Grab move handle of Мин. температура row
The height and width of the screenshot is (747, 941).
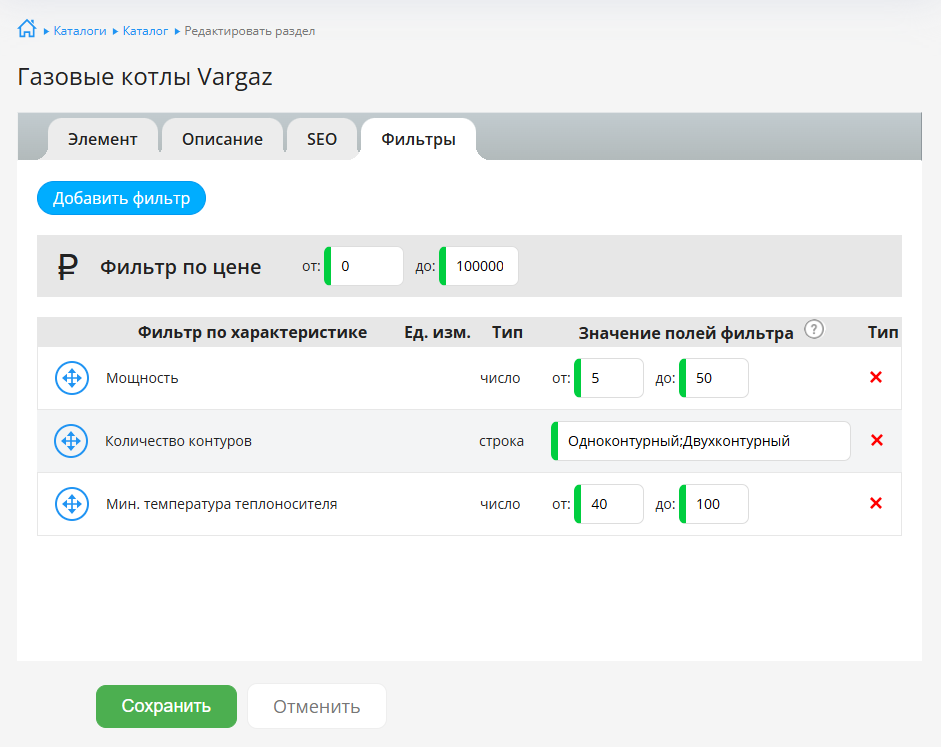pos(72,504)
